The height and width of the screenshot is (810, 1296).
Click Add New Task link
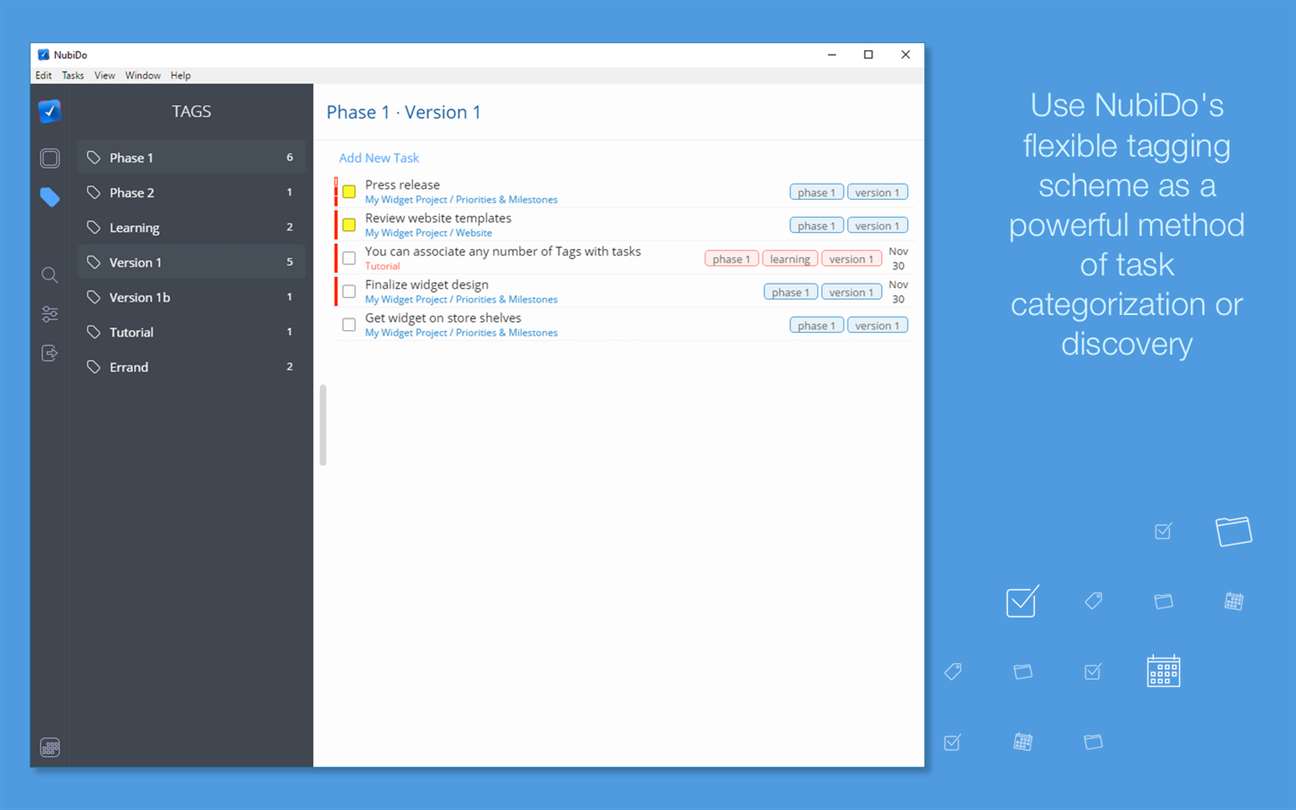point(379,158)
